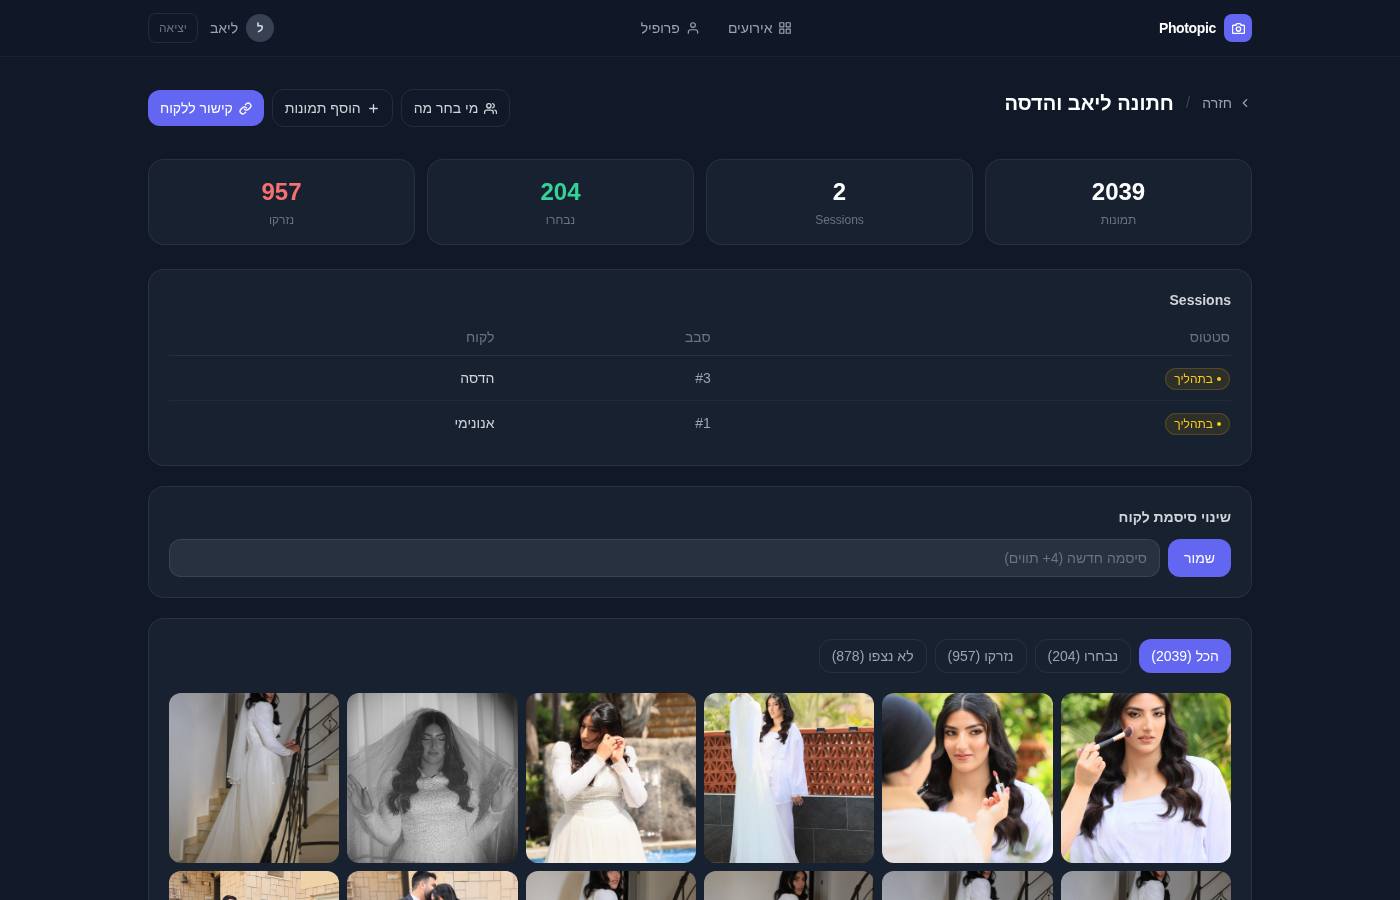Viewport: 1400px width, 900px height.
Task: Click the 2 Sessions stat card
Action: [839, 202]
